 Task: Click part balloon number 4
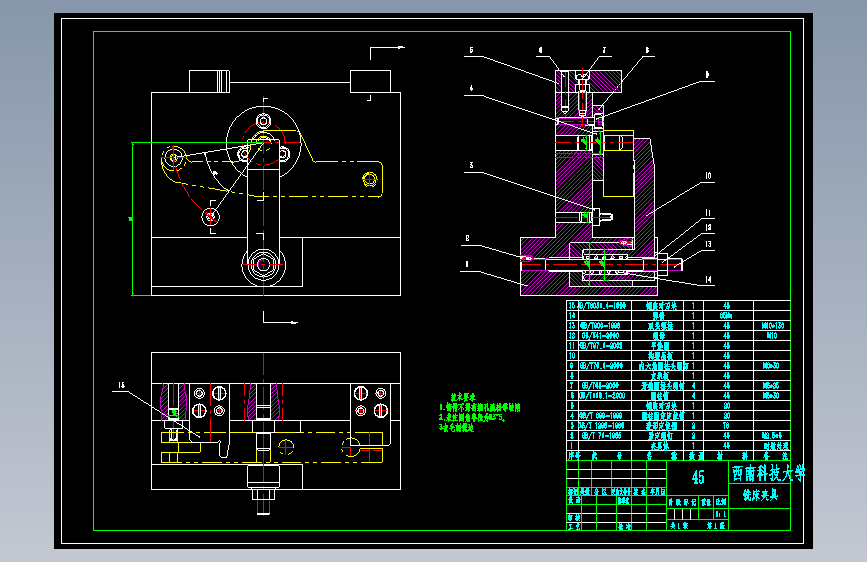[471, 88]
